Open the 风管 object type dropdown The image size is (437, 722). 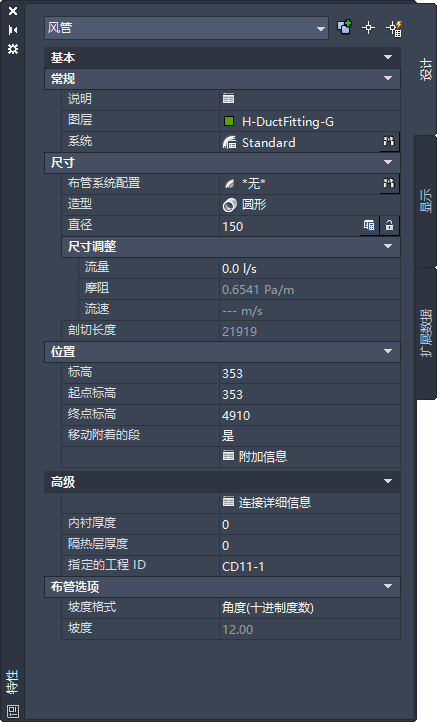(186, 28)
